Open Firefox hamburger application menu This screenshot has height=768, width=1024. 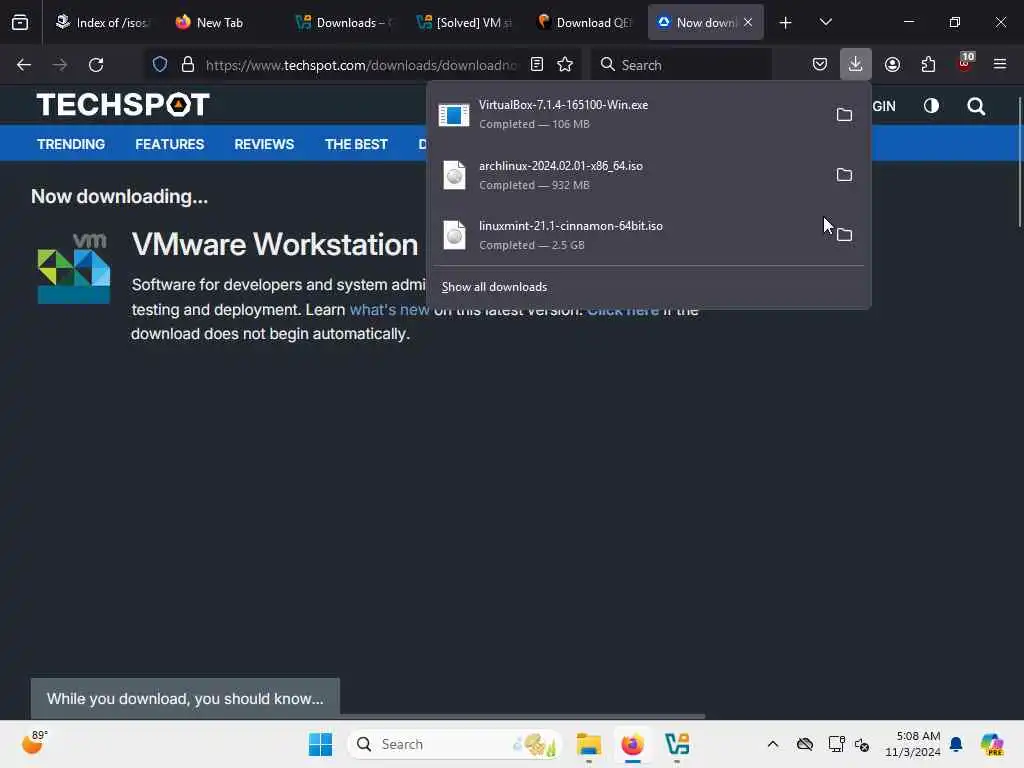(x=1000, y=65)
